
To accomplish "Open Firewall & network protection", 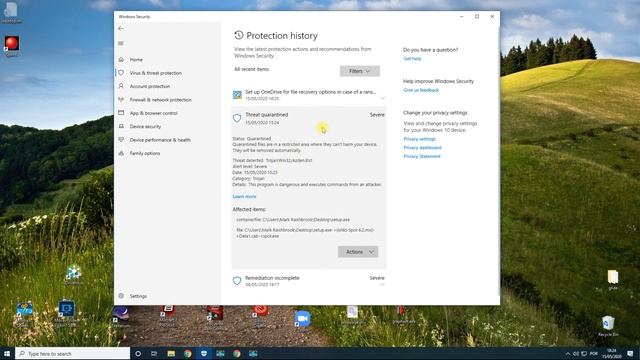I will pyautogui.click(x=160, y=100).
